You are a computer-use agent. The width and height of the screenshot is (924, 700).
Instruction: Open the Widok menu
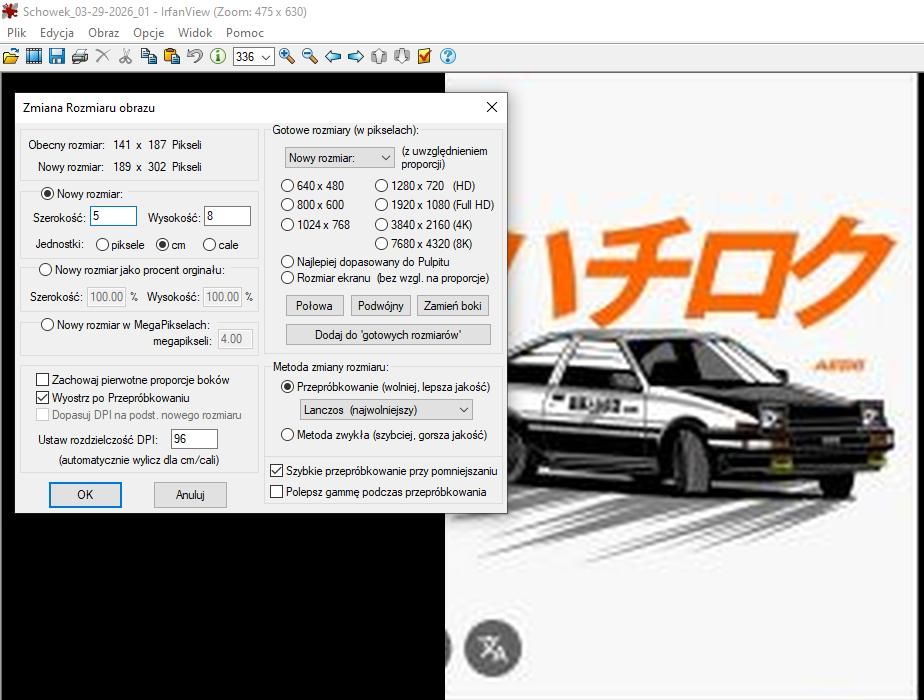tap(195, 33)
